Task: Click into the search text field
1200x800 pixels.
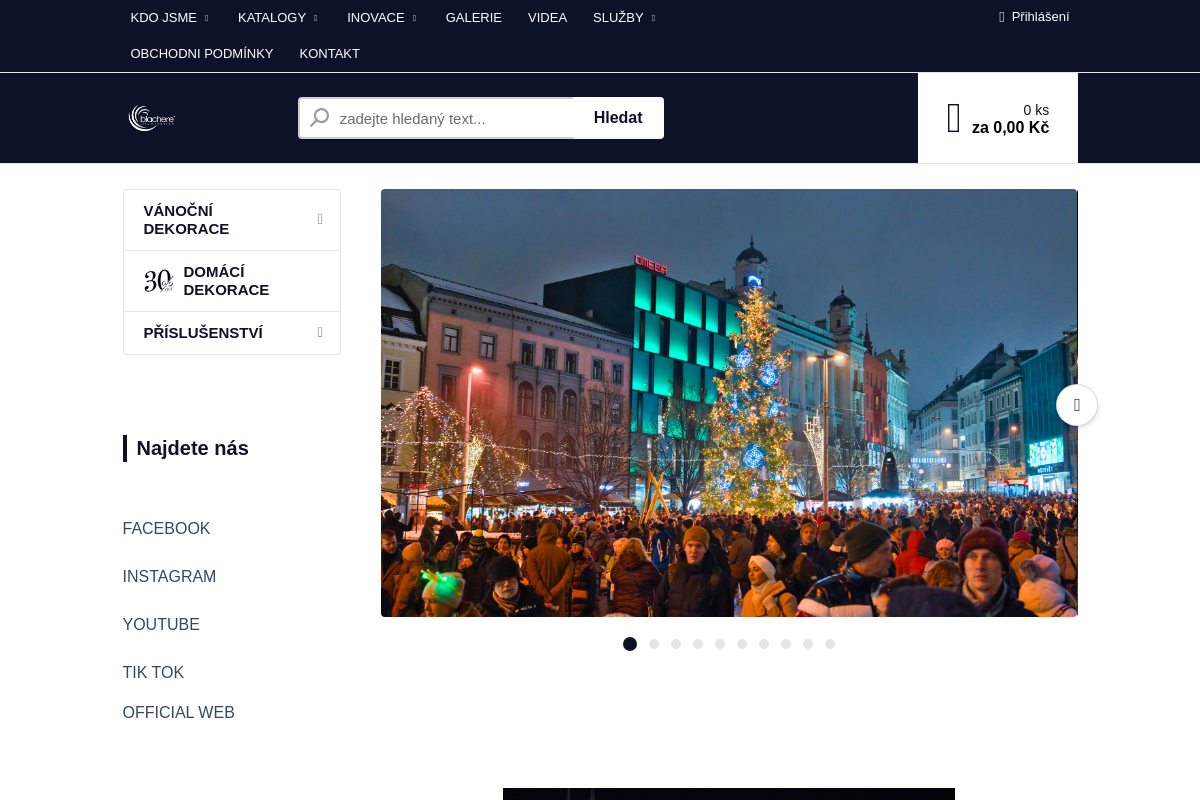Action: click(x=450, y=118)
